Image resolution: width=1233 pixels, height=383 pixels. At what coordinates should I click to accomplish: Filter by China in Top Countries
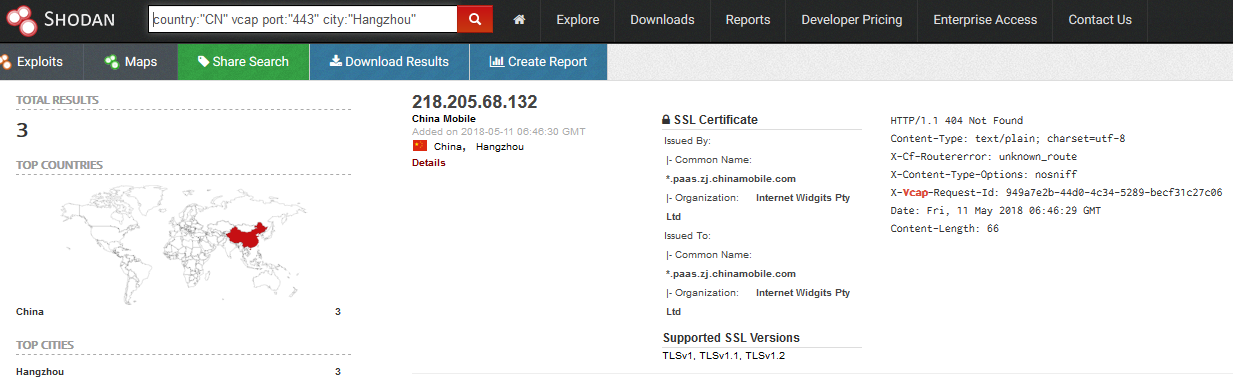click(x=30, y=312)
